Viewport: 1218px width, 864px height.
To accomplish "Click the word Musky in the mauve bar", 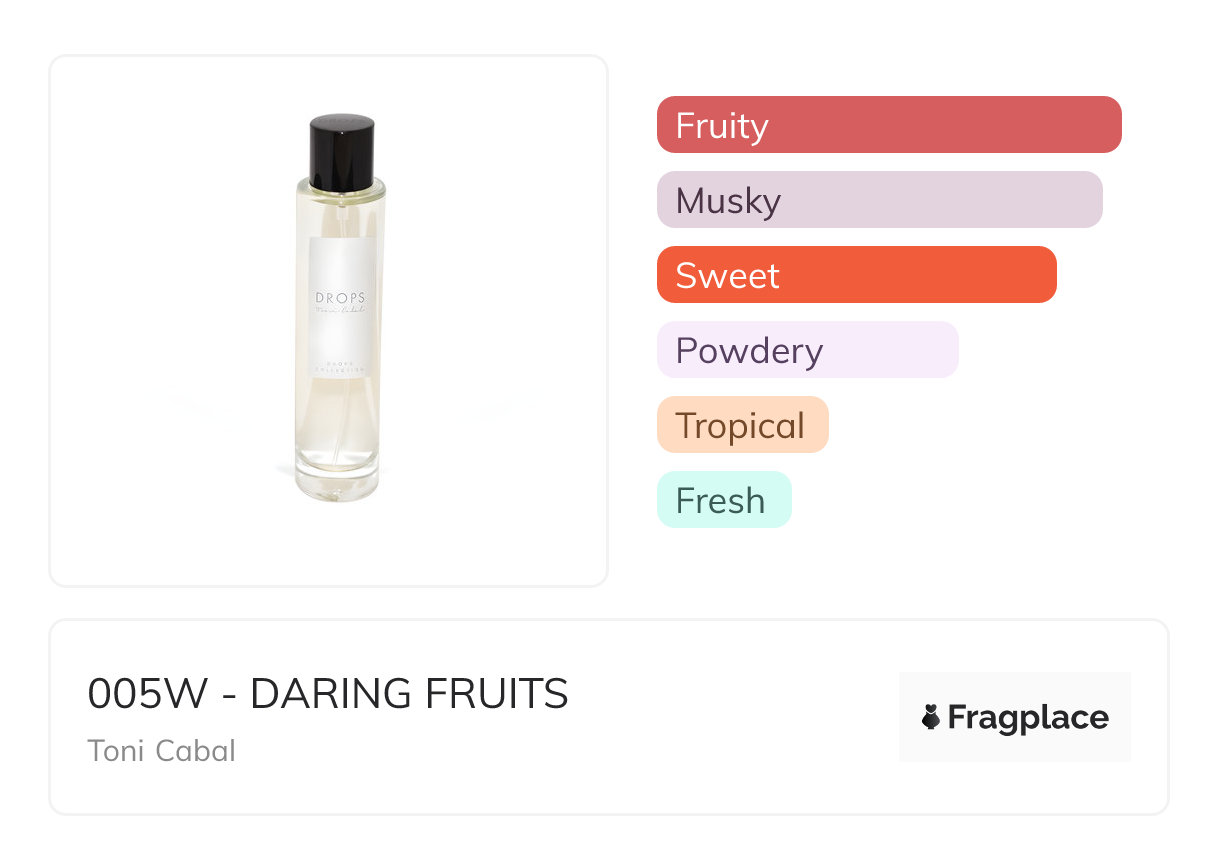I will (x=728, y=201).
